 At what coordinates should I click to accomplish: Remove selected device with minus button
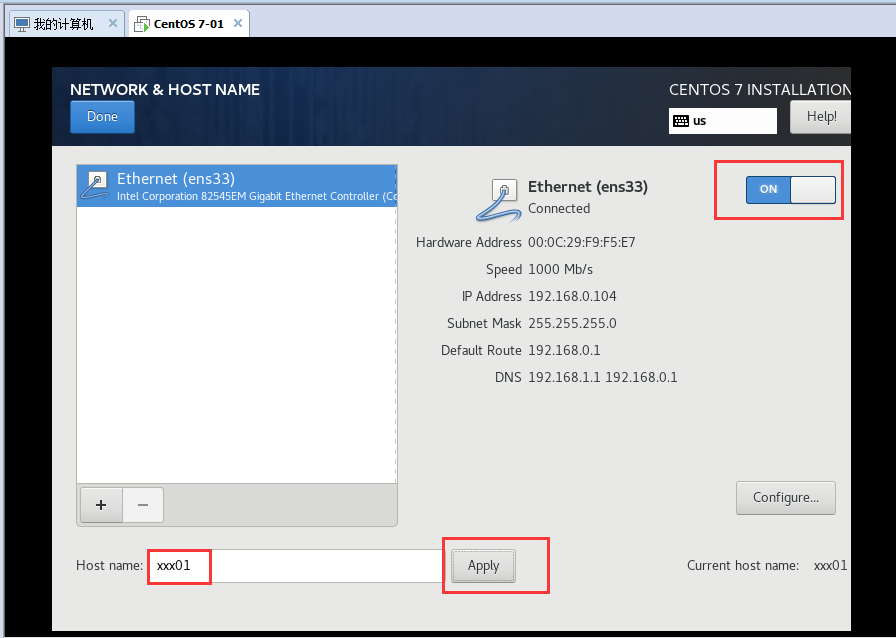click(x=143, y=505)
